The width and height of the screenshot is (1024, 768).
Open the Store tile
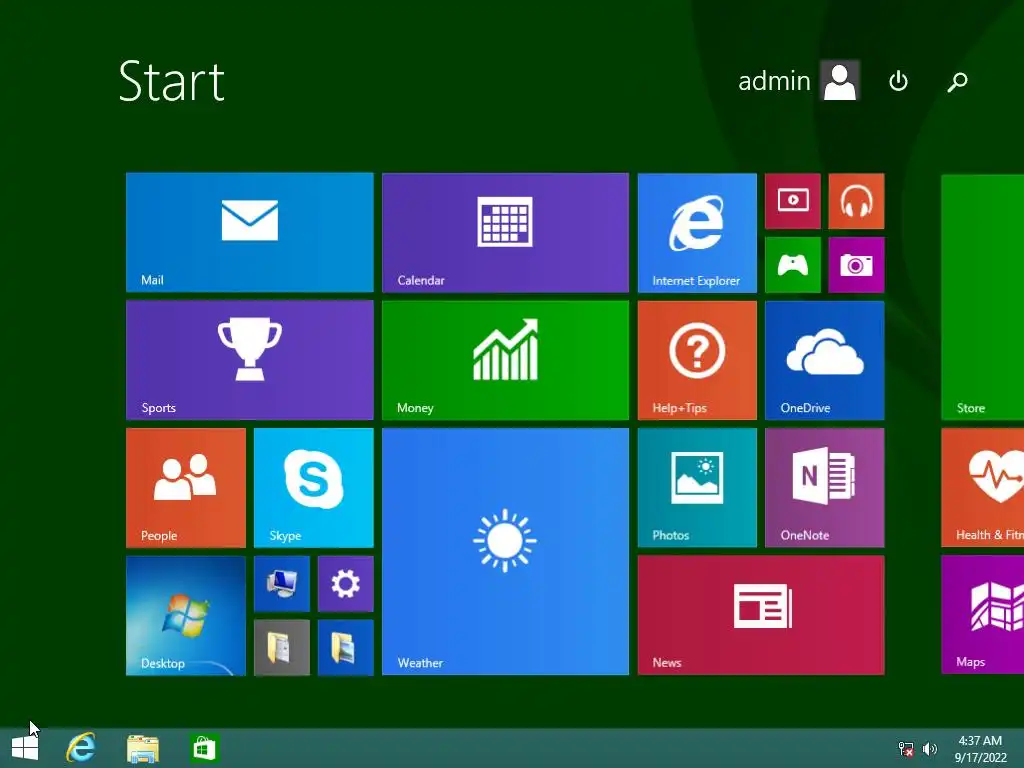click(982, 296)
